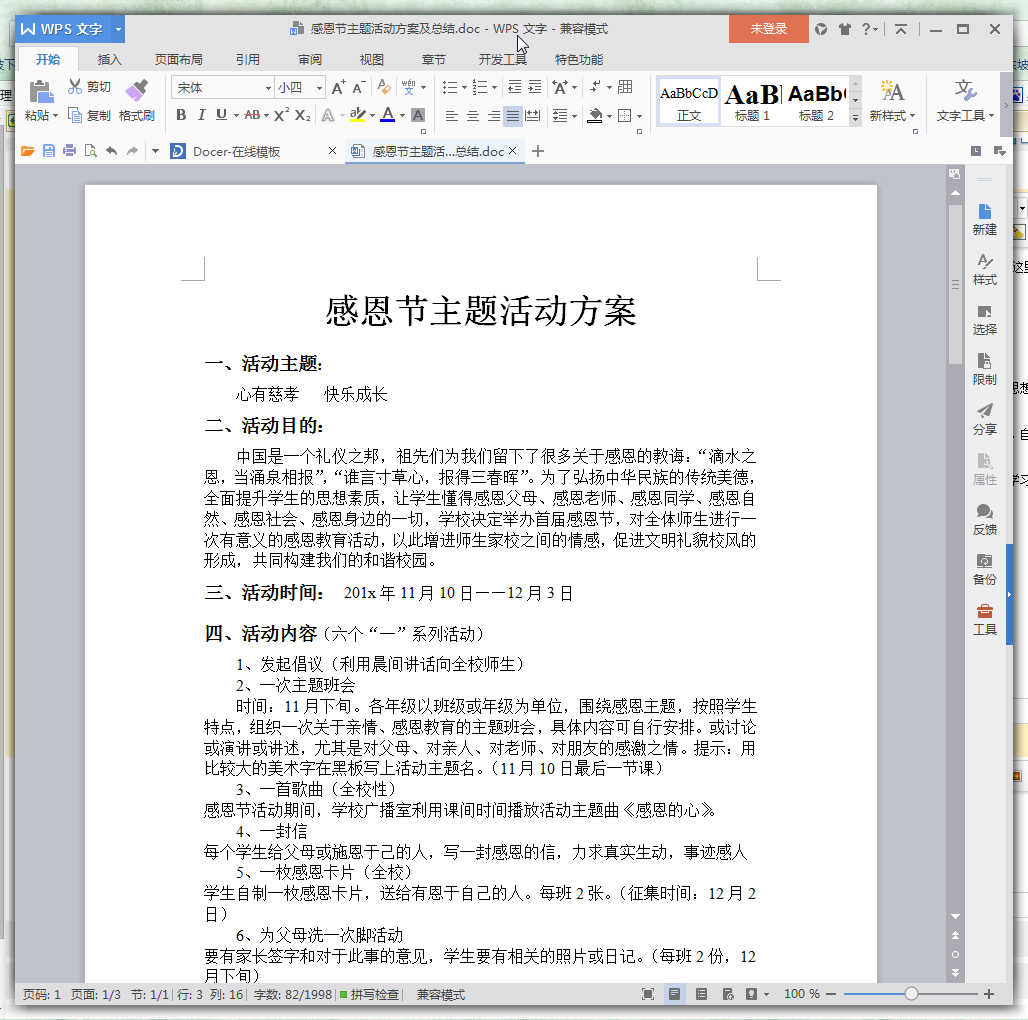Save document with the disk icon
Screen dimensions: 1028x1020
pyautogui.click(x=49, y=151)
